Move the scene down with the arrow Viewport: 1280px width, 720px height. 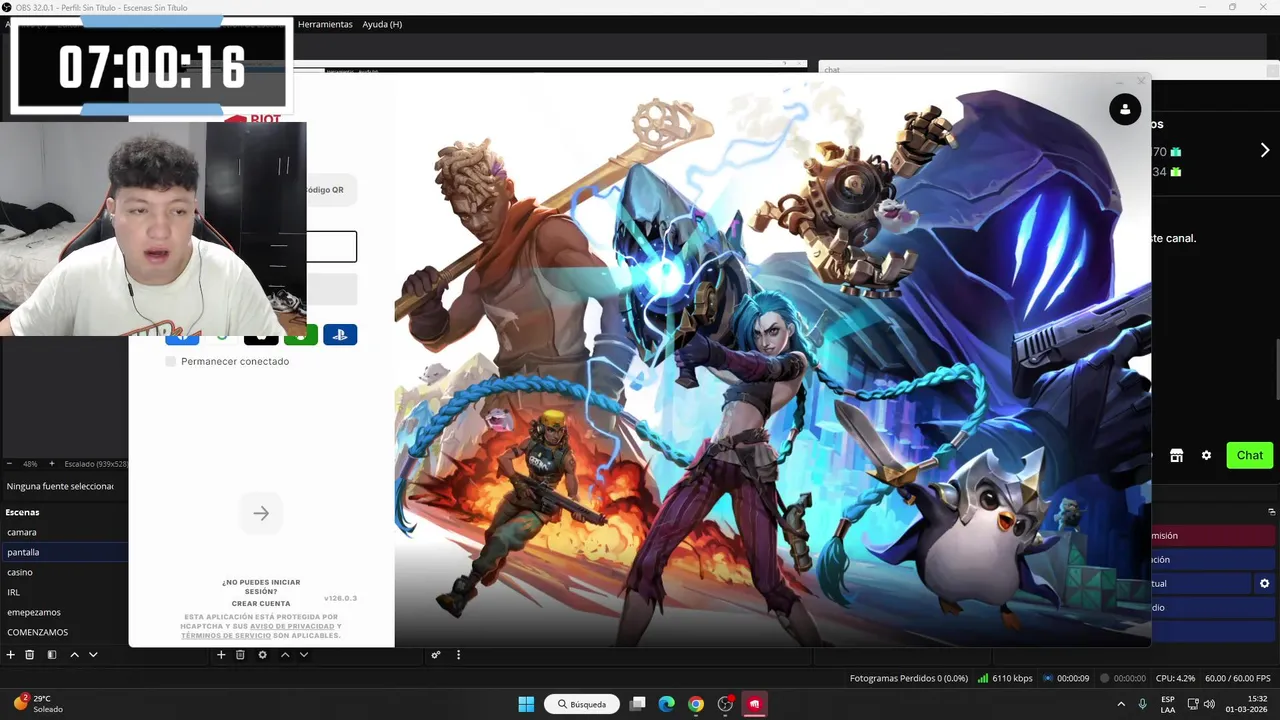tap(93, 655)
